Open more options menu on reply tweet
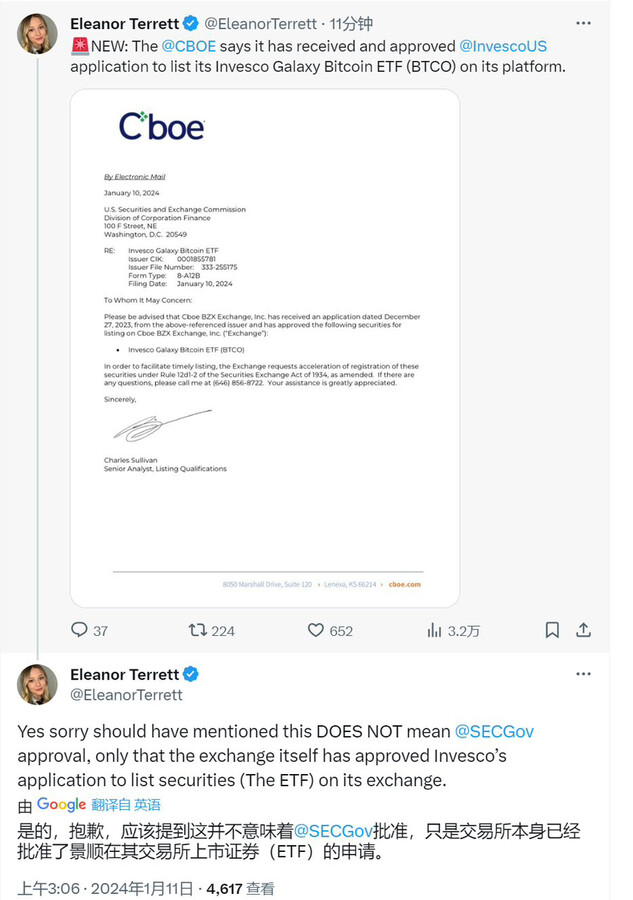633x900 pixels. [x=584, y=674]
